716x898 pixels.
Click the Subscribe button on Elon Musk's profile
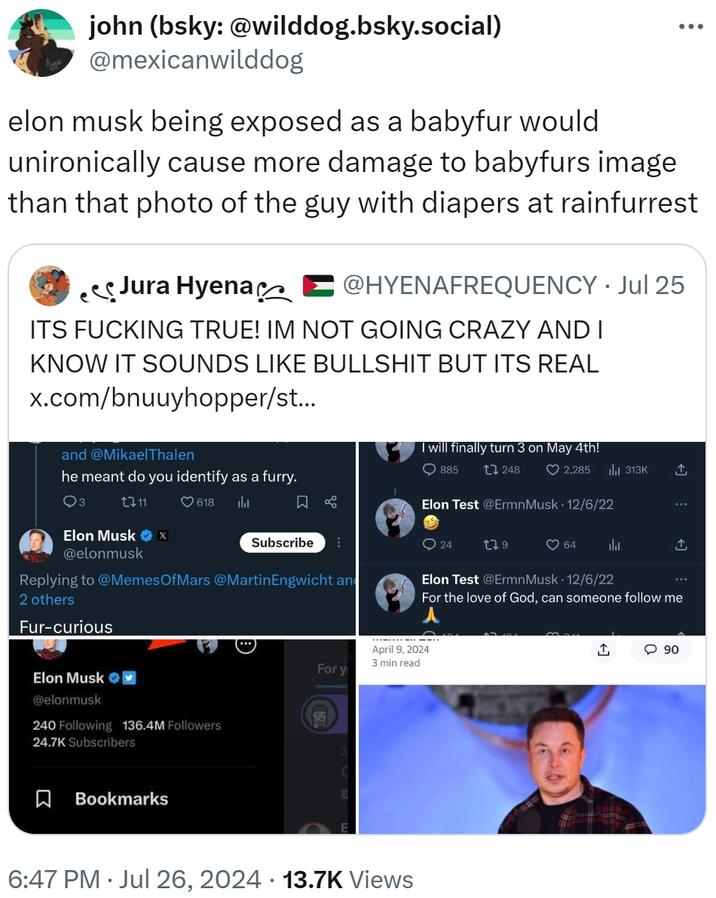pyautogui.click(x=282, y=542)
